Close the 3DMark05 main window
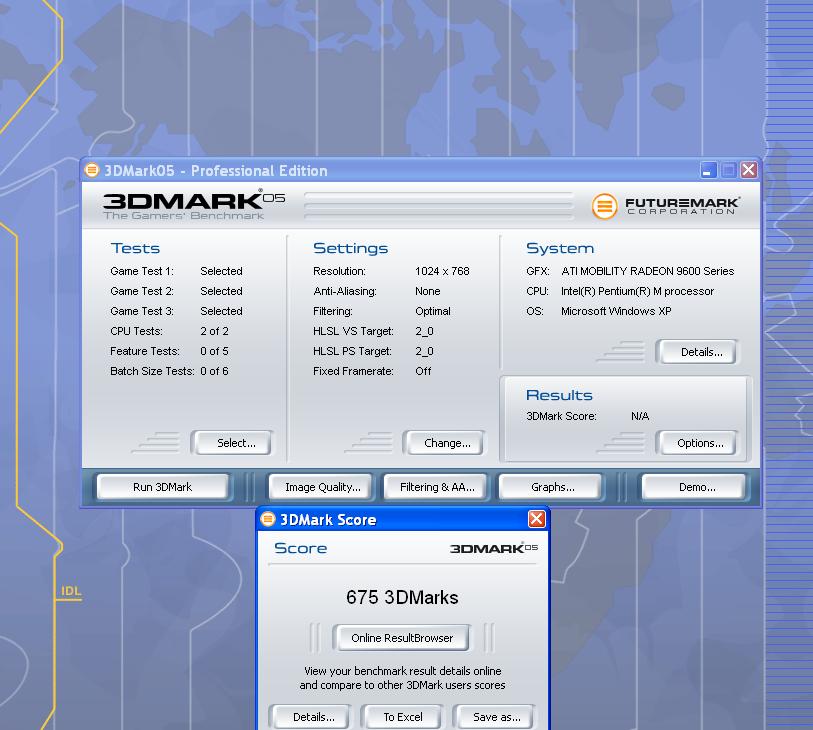Screen dimensions: 813x730 749,170
